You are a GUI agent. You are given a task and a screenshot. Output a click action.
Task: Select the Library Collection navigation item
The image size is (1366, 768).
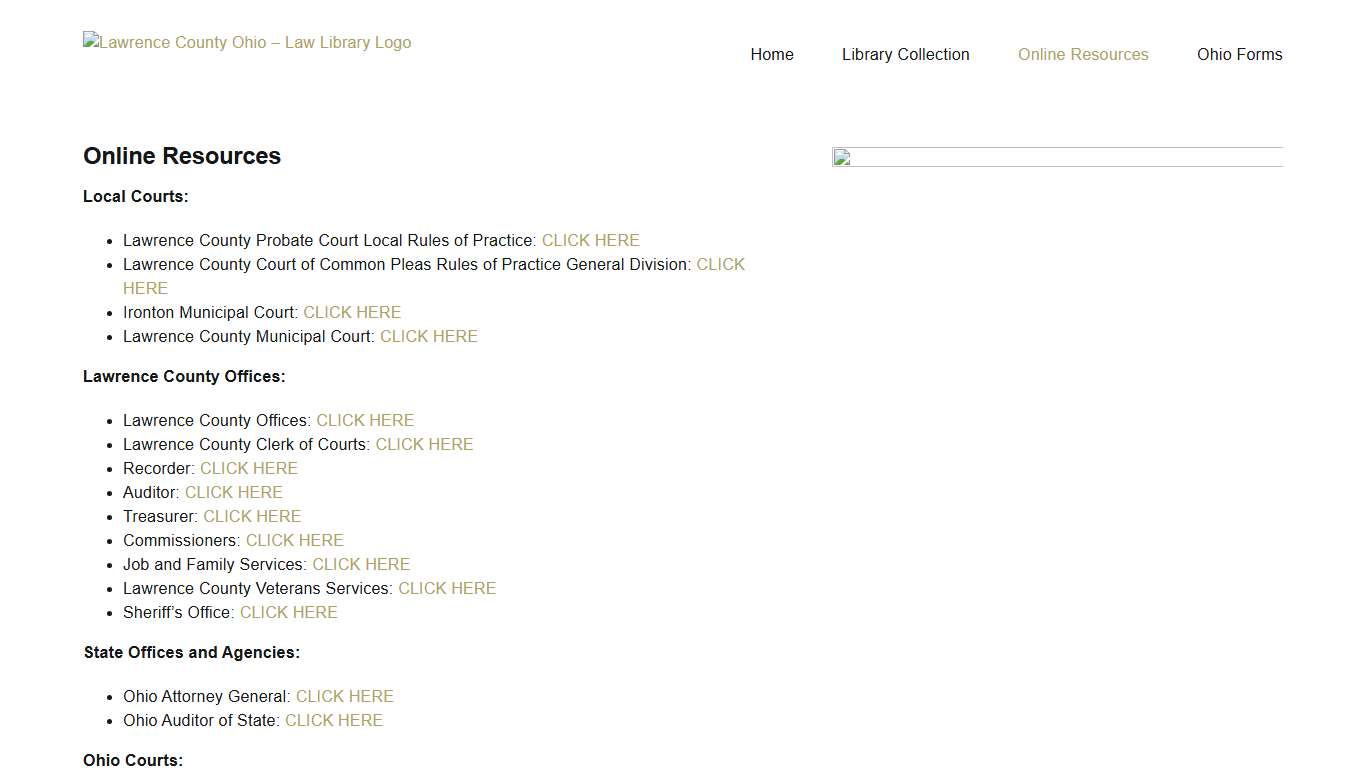[905, 54]
